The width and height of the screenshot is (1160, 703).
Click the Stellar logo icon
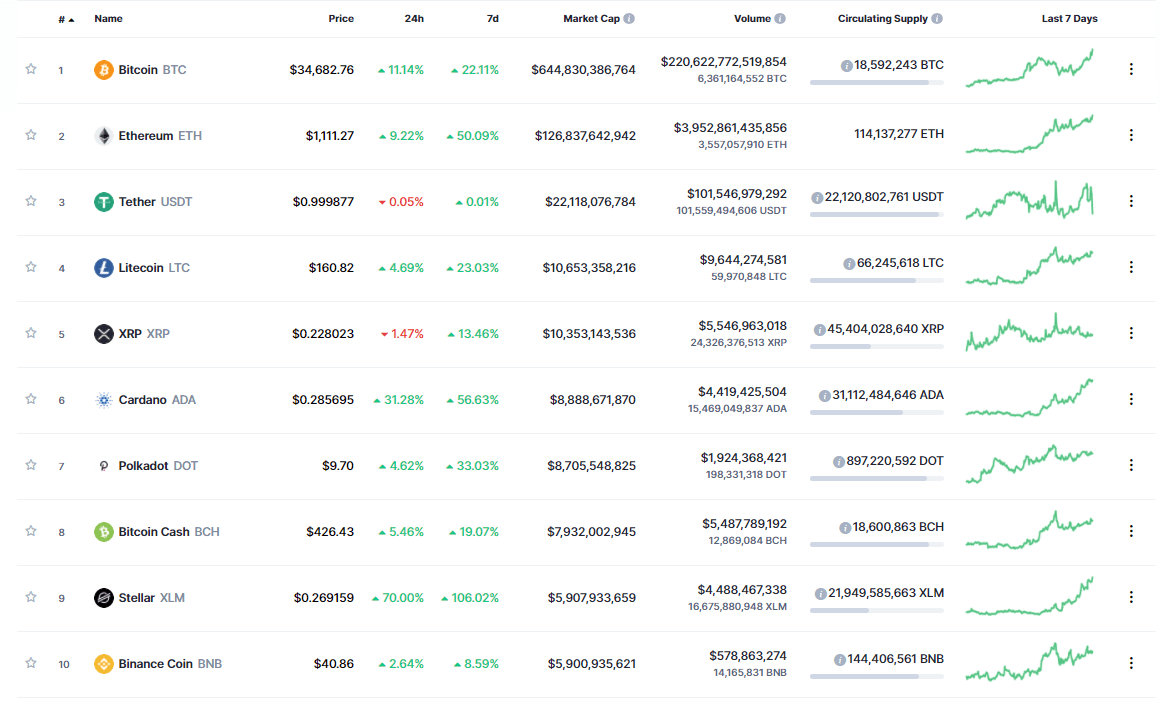104,598
